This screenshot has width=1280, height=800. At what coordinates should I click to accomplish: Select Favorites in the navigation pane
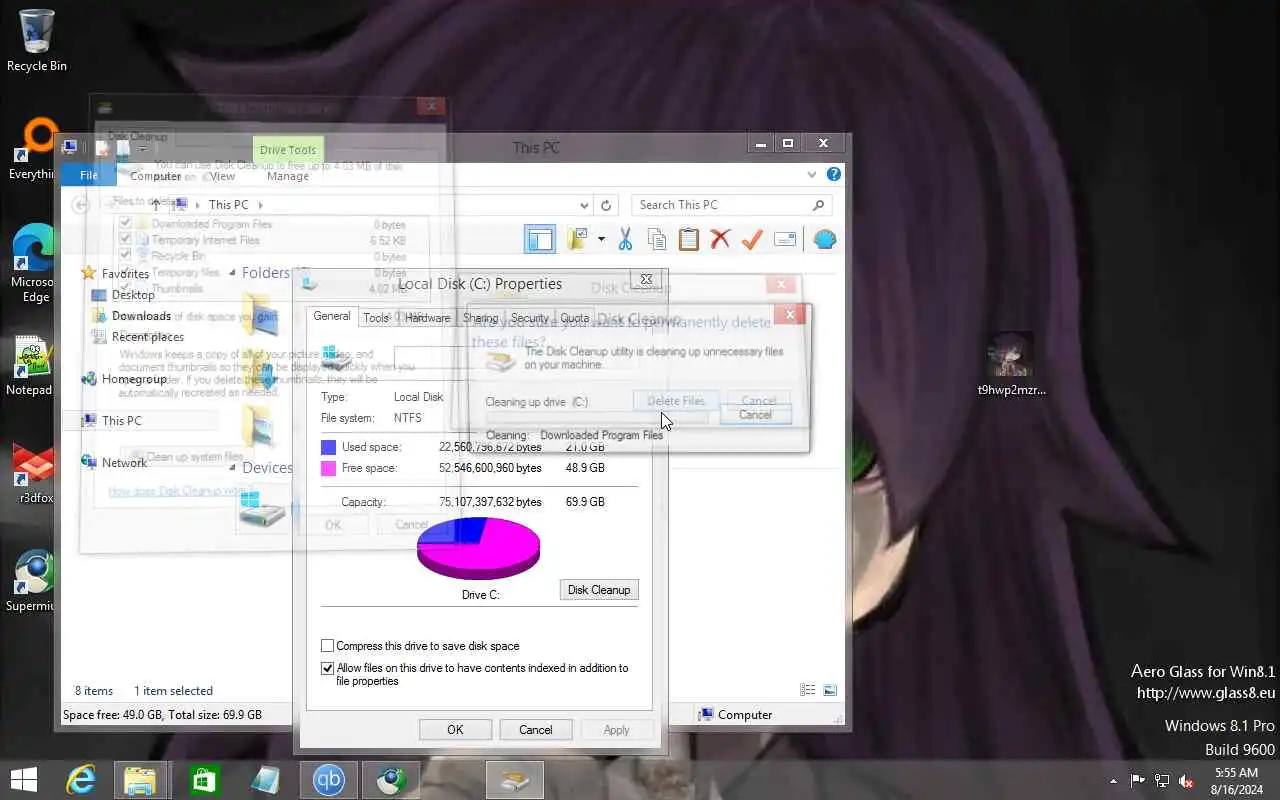pyautogui.click(x=125, y=273)
